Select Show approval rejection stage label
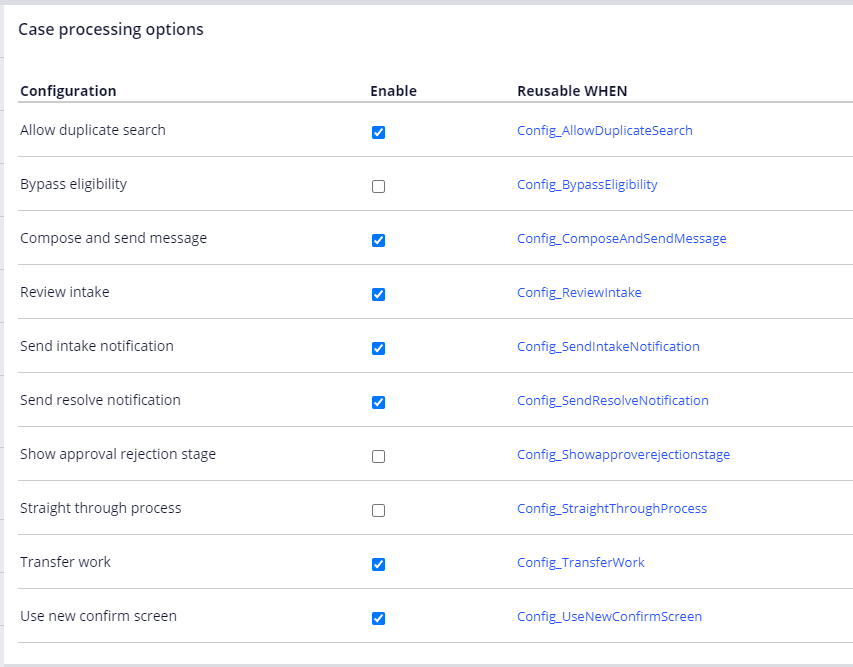Screen dimensions: 853x667 pos(118,454)
